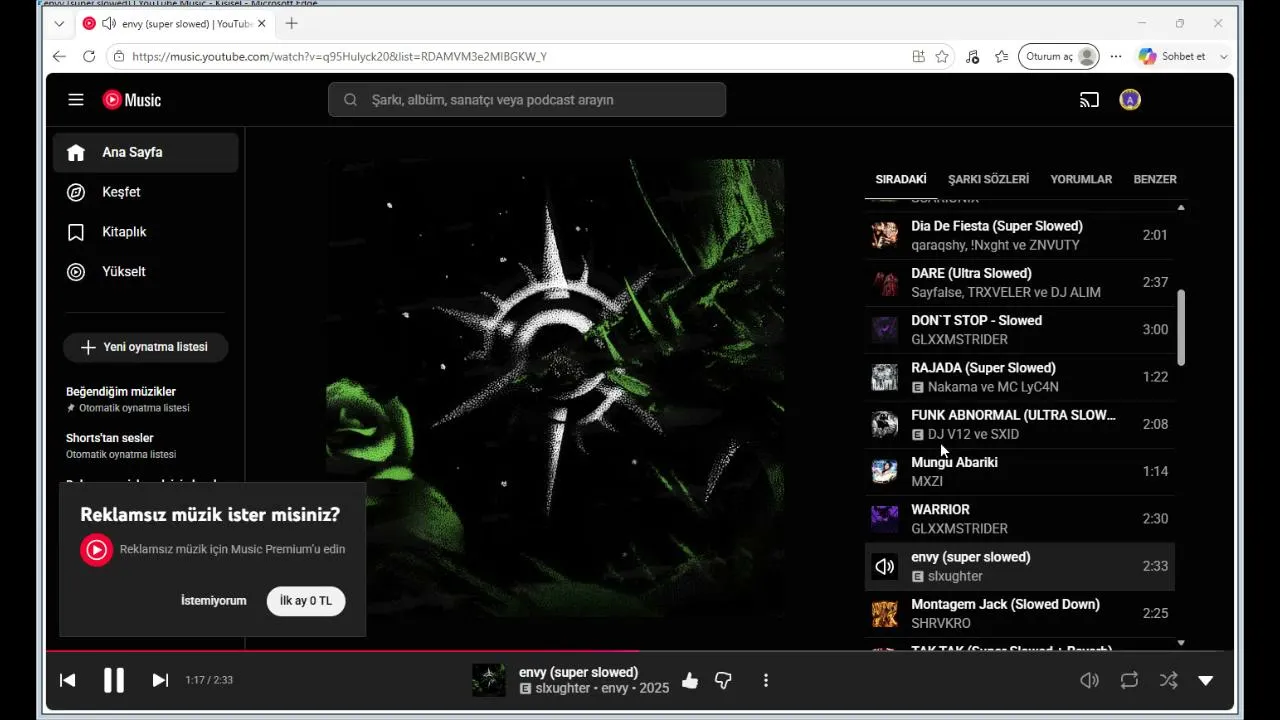Bookmark this page with star icon

click(x=942, y=57)
